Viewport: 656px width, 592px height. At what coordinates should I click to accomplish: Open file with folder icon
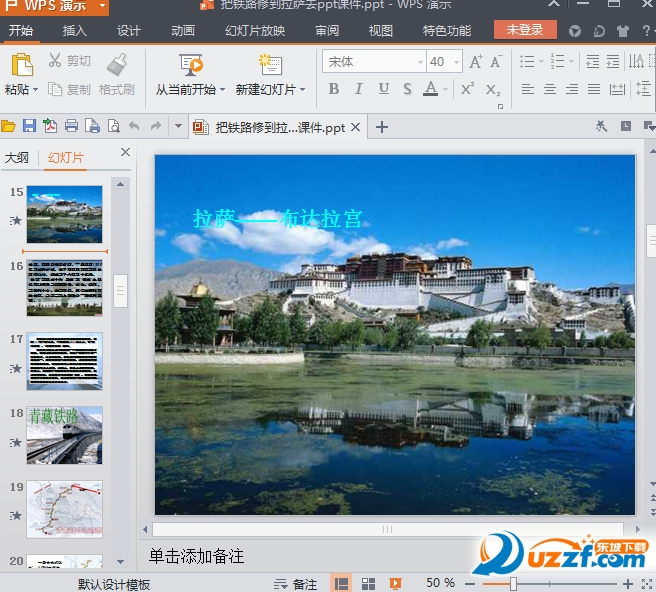tap(8, 126)
